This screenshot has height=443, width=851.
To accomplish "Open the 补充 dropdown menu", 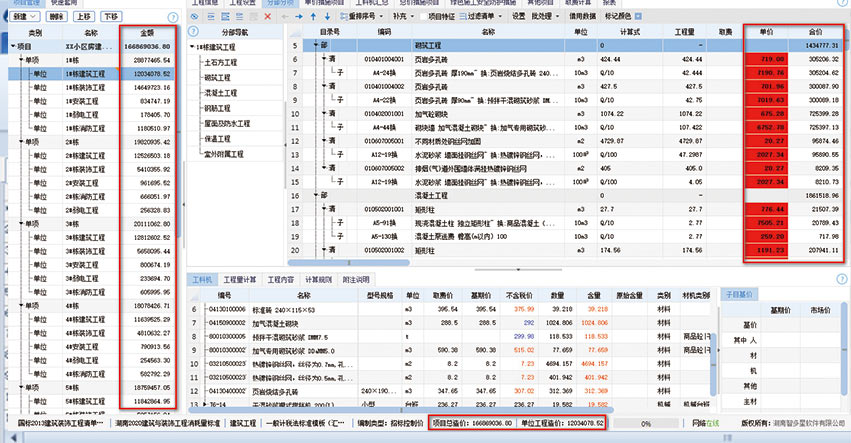I will point(404,17).
